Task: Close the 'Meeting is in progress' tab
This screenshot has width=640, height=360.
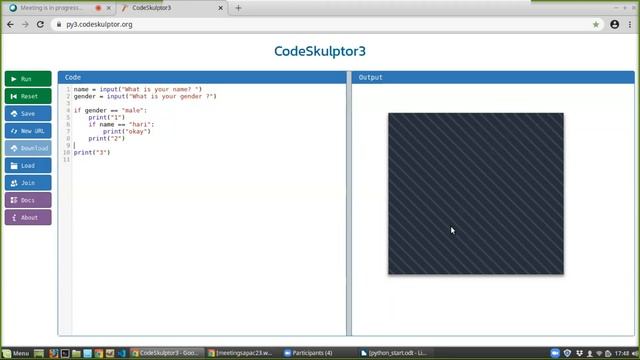Action: (109, 8)
